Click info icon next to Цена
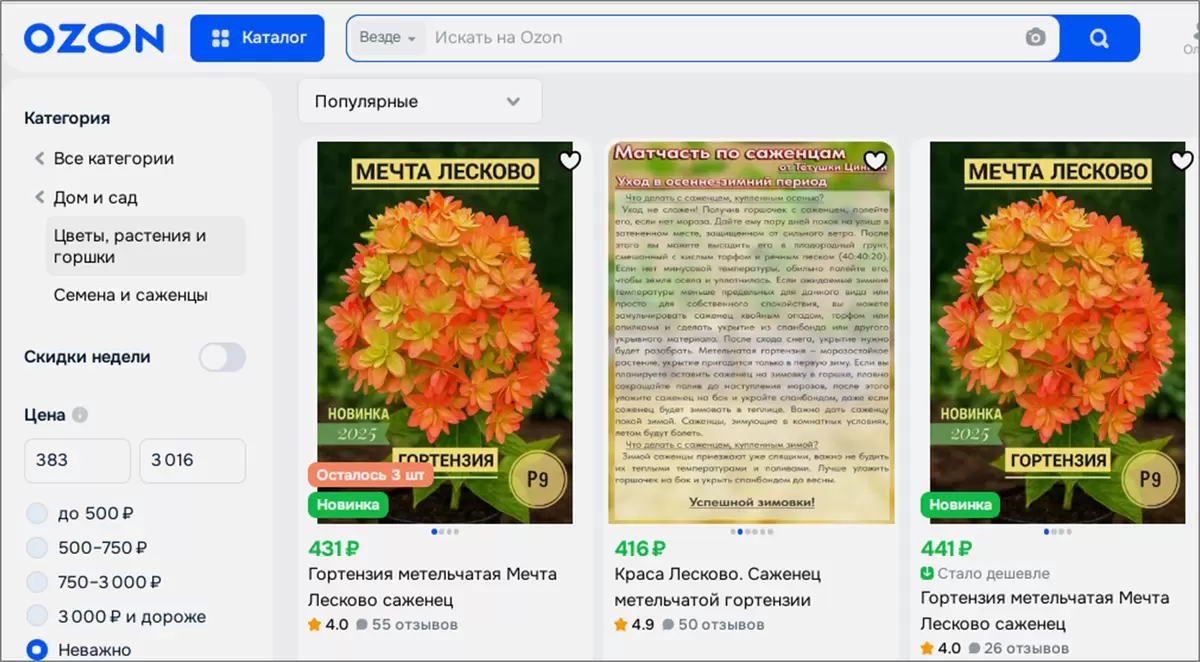The height and width of the screenshot is (662, 1200). coord(80,415)
